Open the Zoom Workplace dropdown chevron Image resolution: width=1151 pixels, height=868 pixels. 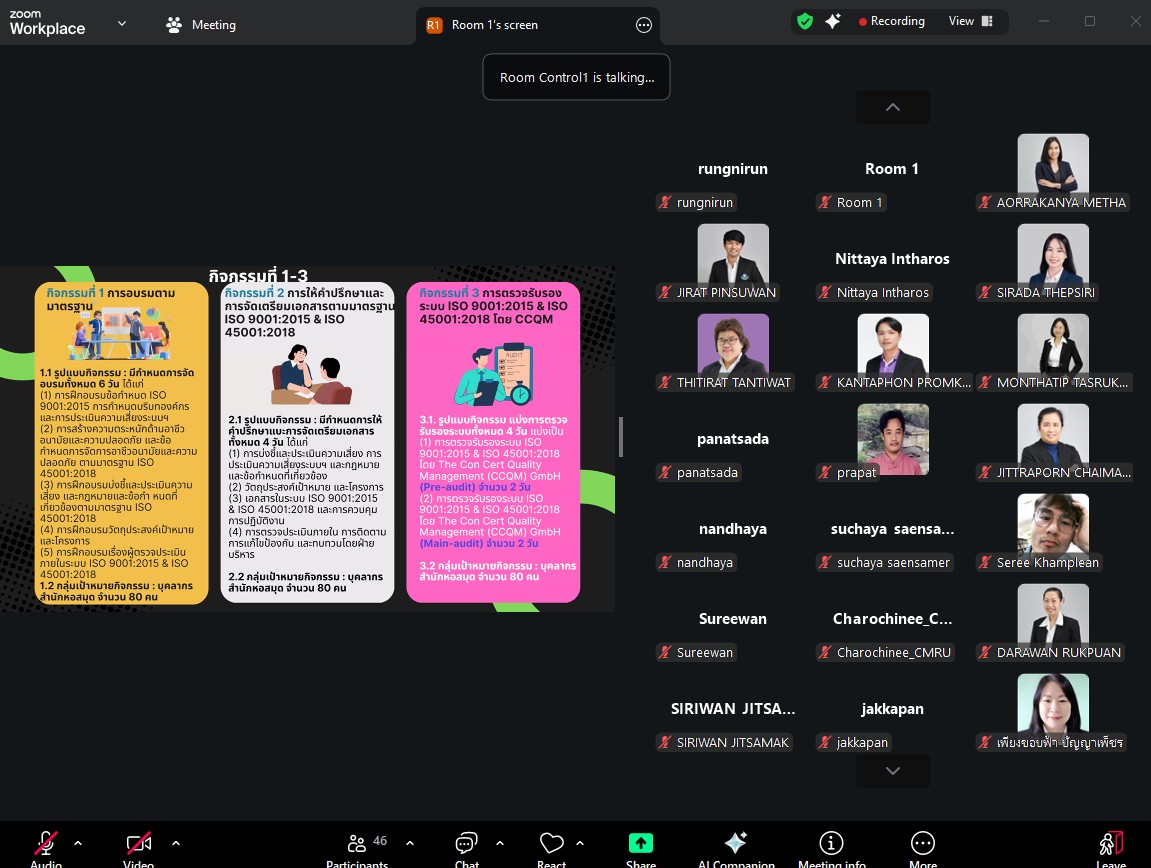click(x=122, y=23)
